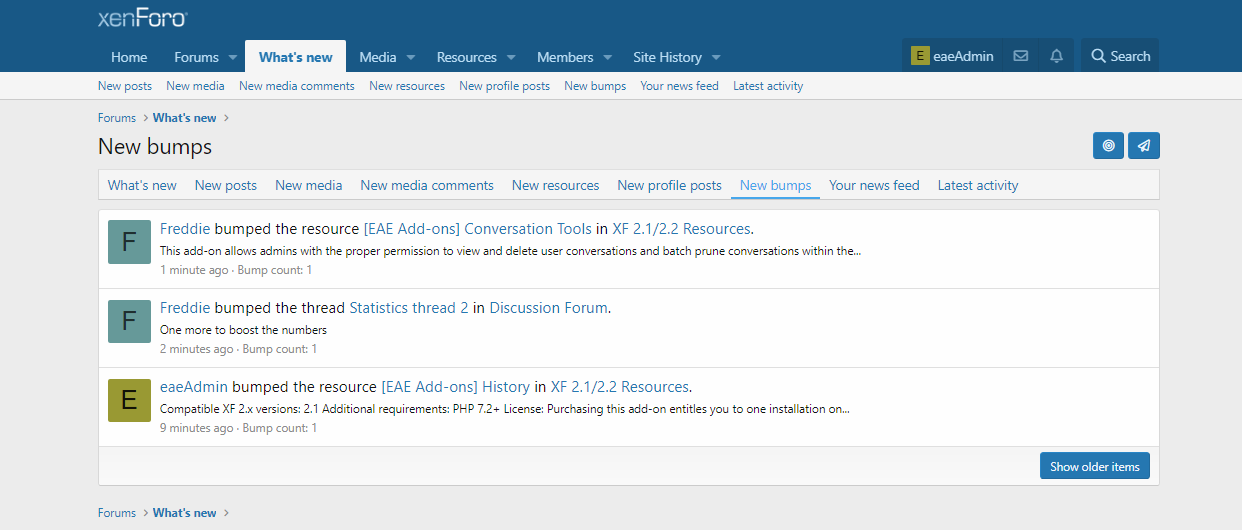The height and width of the screenshot is (530, 1242).
Task: Switch to the Latest activity tab
Action: (x=977, y=185)
